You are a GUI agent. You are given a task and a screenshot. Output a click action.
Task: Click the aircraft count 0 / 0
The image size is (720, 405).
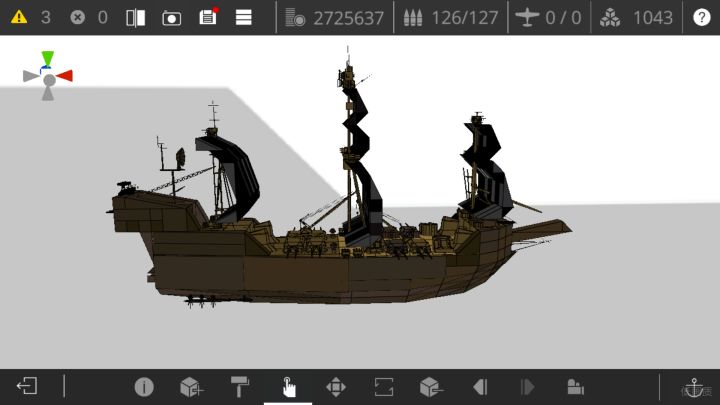tap(548, 17)
